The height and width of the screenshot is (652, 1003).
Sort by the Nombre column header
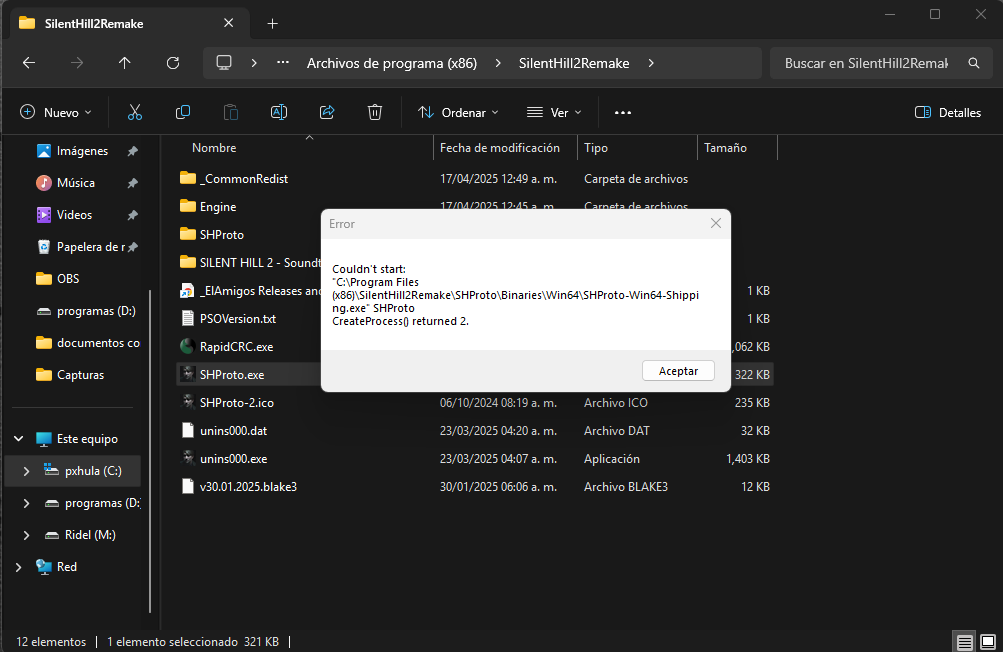coord(214,148)
